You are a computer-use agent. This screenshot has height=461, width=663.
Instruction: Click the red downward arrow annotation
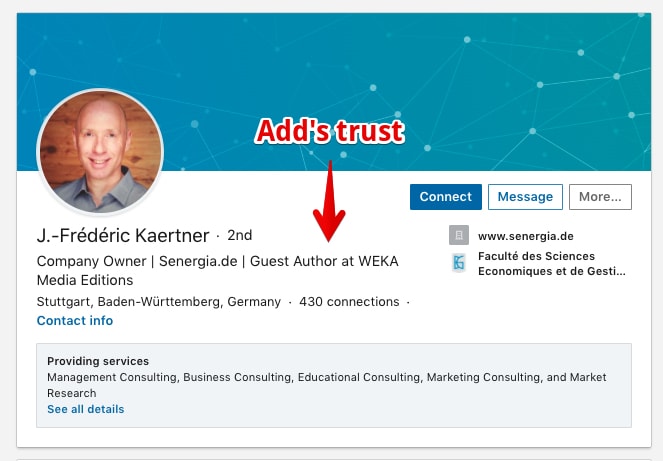tap(329, 201)
